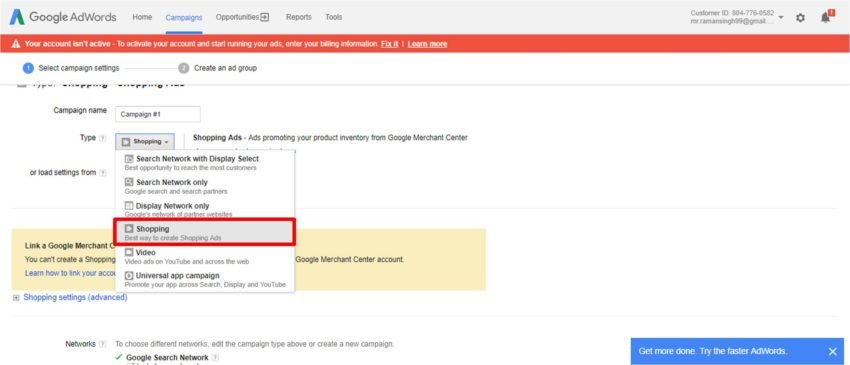Open the Tools tab
Screen dimensions: 850x365
(x=333, y=17)
